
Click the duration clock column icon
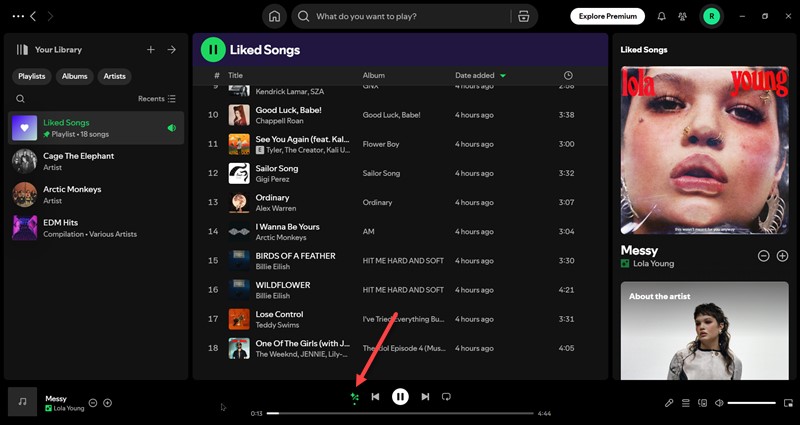[x=568, y=76]
